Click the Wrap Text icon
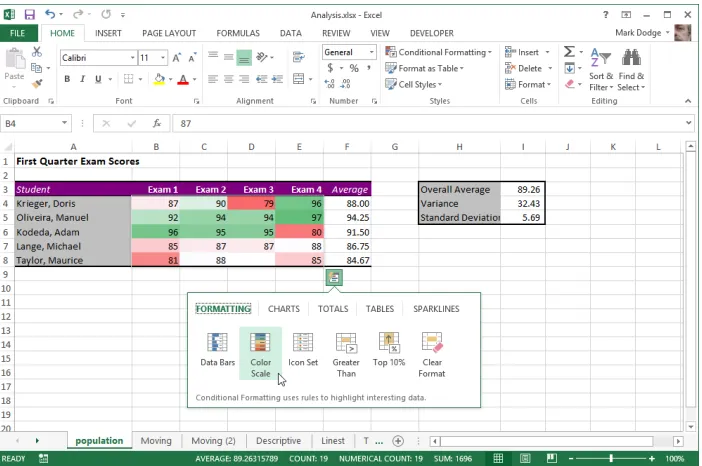 coord(299,57)
